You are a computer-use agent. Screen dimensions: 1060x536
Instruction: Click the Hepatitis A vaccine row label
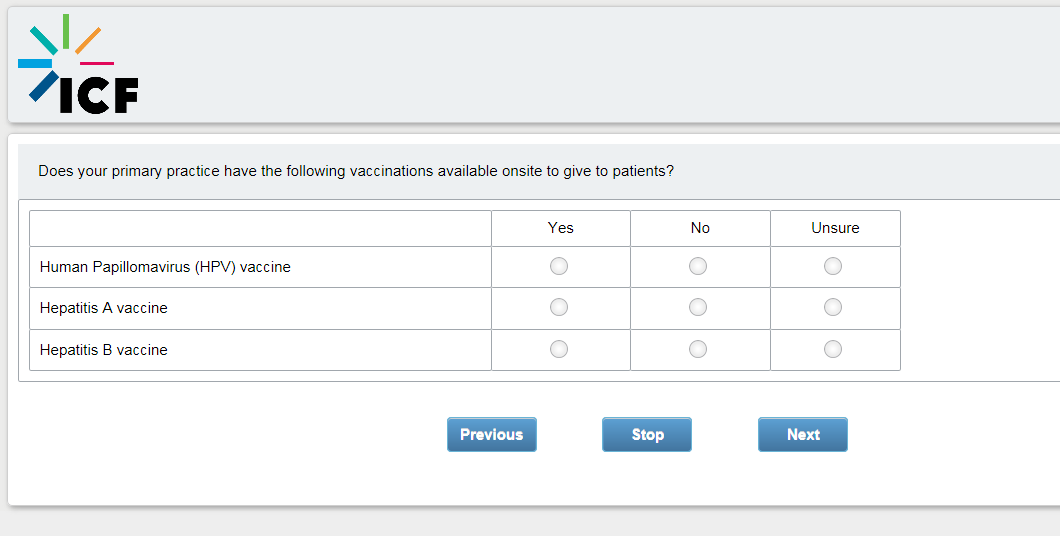[104, 308]
